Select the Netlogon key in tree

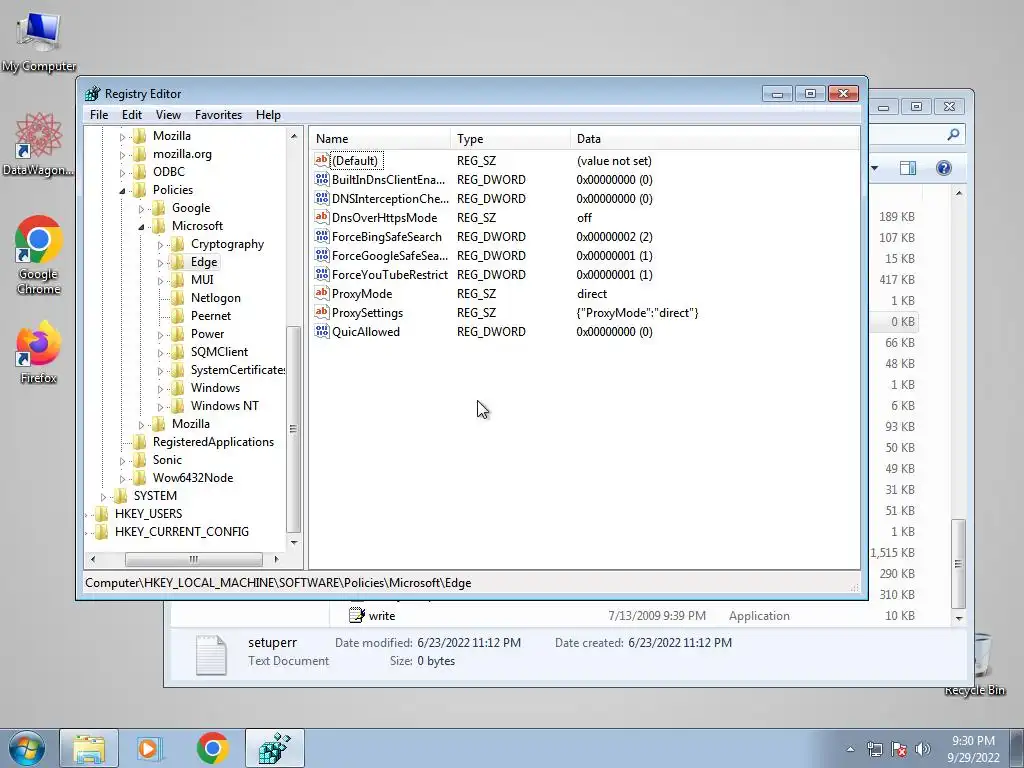(216, 298)
